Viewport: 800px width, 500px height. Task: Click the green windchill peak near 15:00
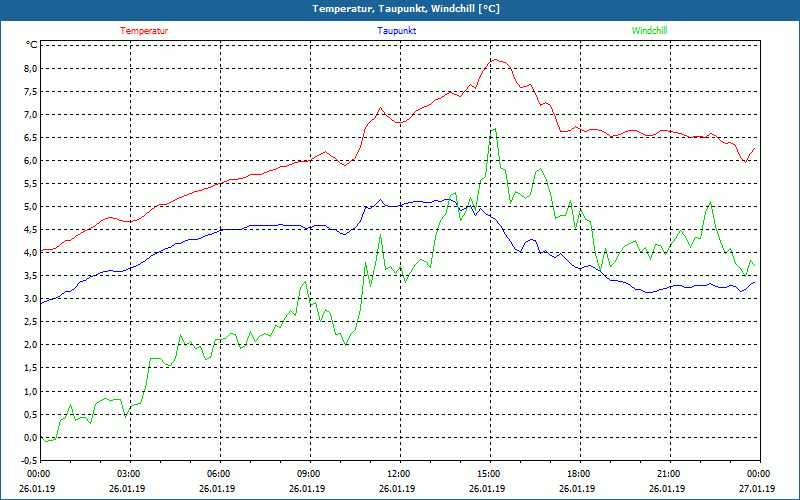coord(493,129)
